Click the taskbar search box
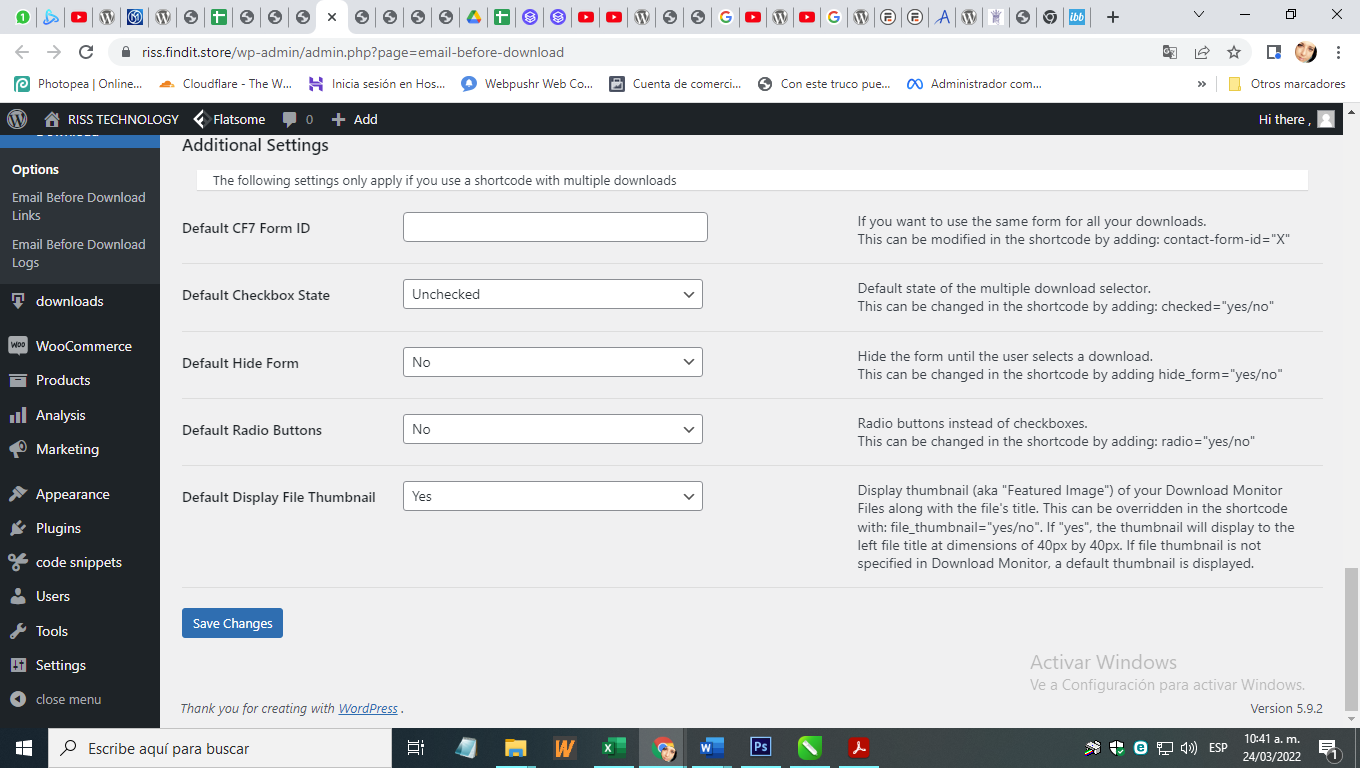1360x768 pixels. [x=220, y=748]
